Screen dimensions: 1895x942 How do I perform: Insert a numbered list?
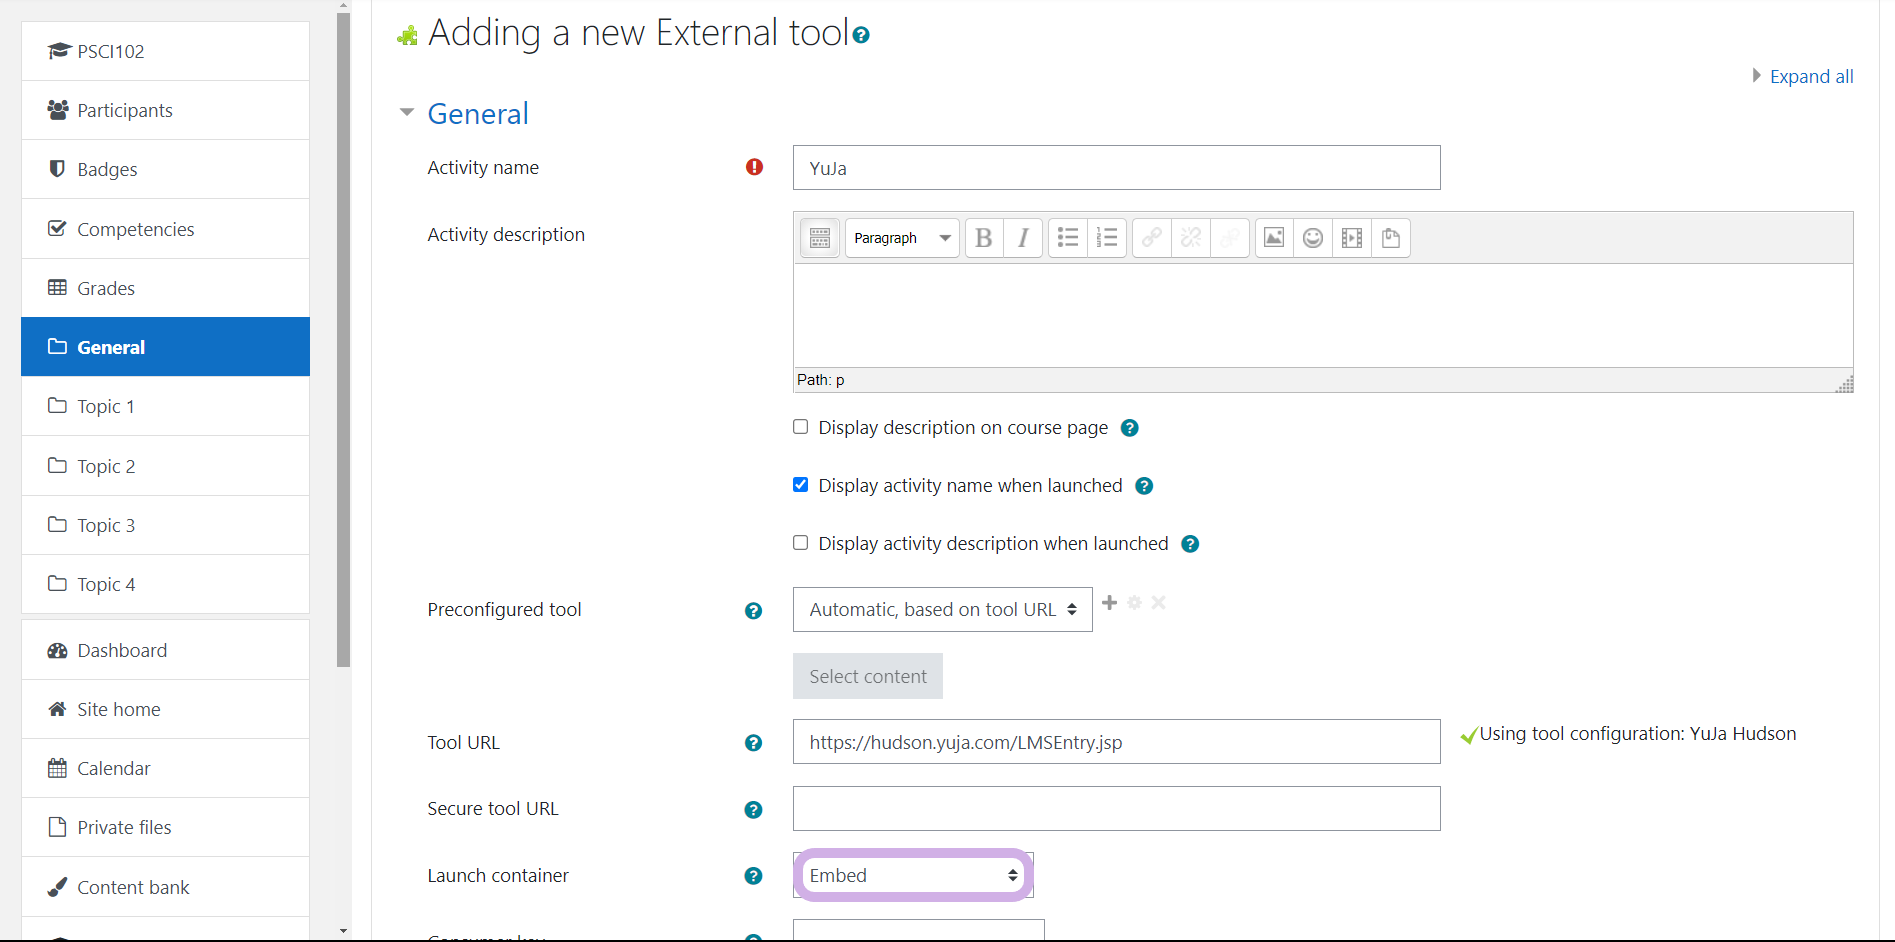click(x=1107, y=238)
